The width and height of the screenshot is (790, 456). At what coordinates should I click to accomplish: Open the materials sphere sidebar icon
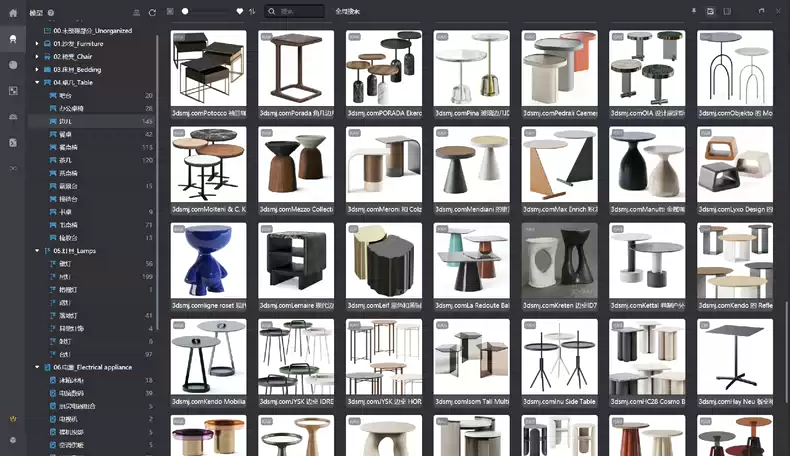point(13,65)
